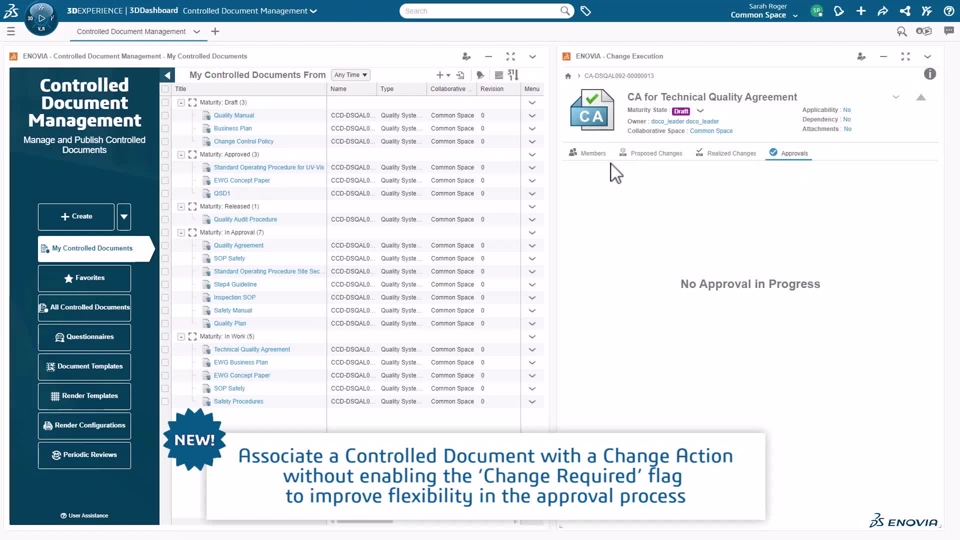Open All Controlled Documents
The image size is (960, 540).
click(x=84, y=307)
